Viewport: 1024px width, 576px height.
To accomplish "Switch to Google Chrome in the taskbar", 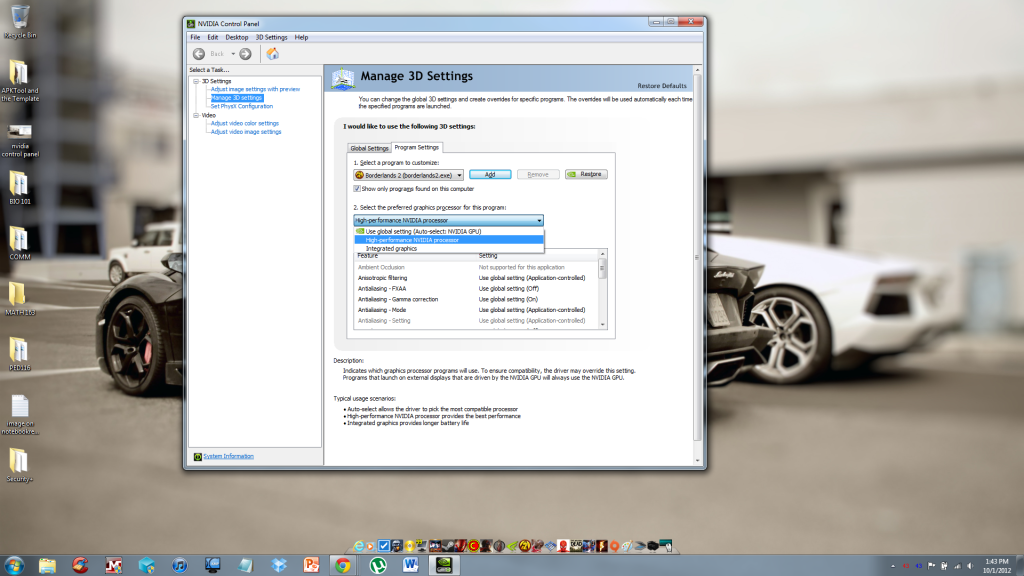I will click(343, 566).
